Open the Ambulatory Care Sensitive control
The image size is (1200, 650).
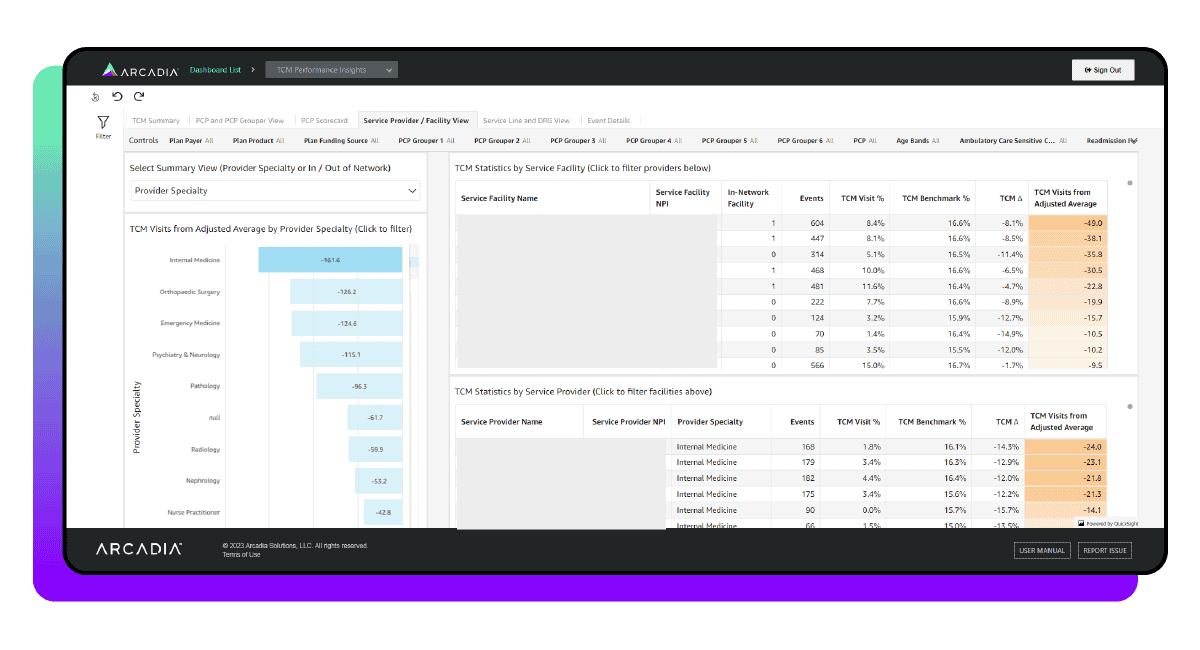point(1013,141)
